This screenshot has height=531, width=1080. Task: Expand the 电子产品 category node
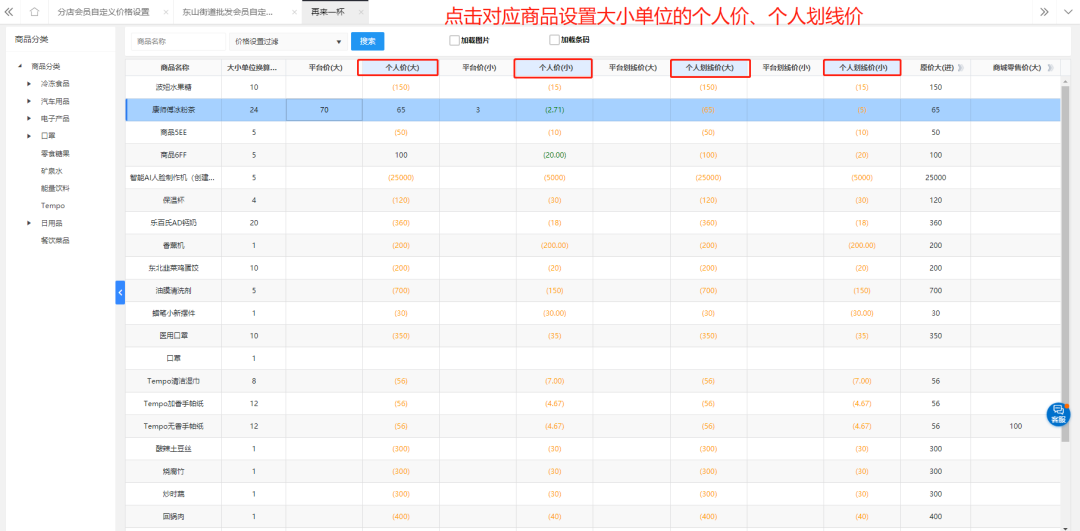point(29,119)
